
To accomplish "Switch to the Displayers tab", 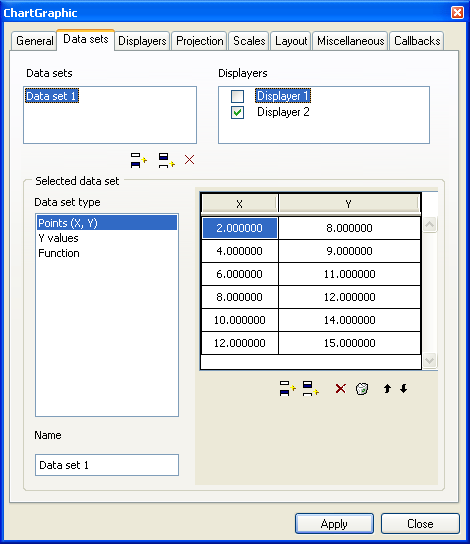I will point(142,41).
